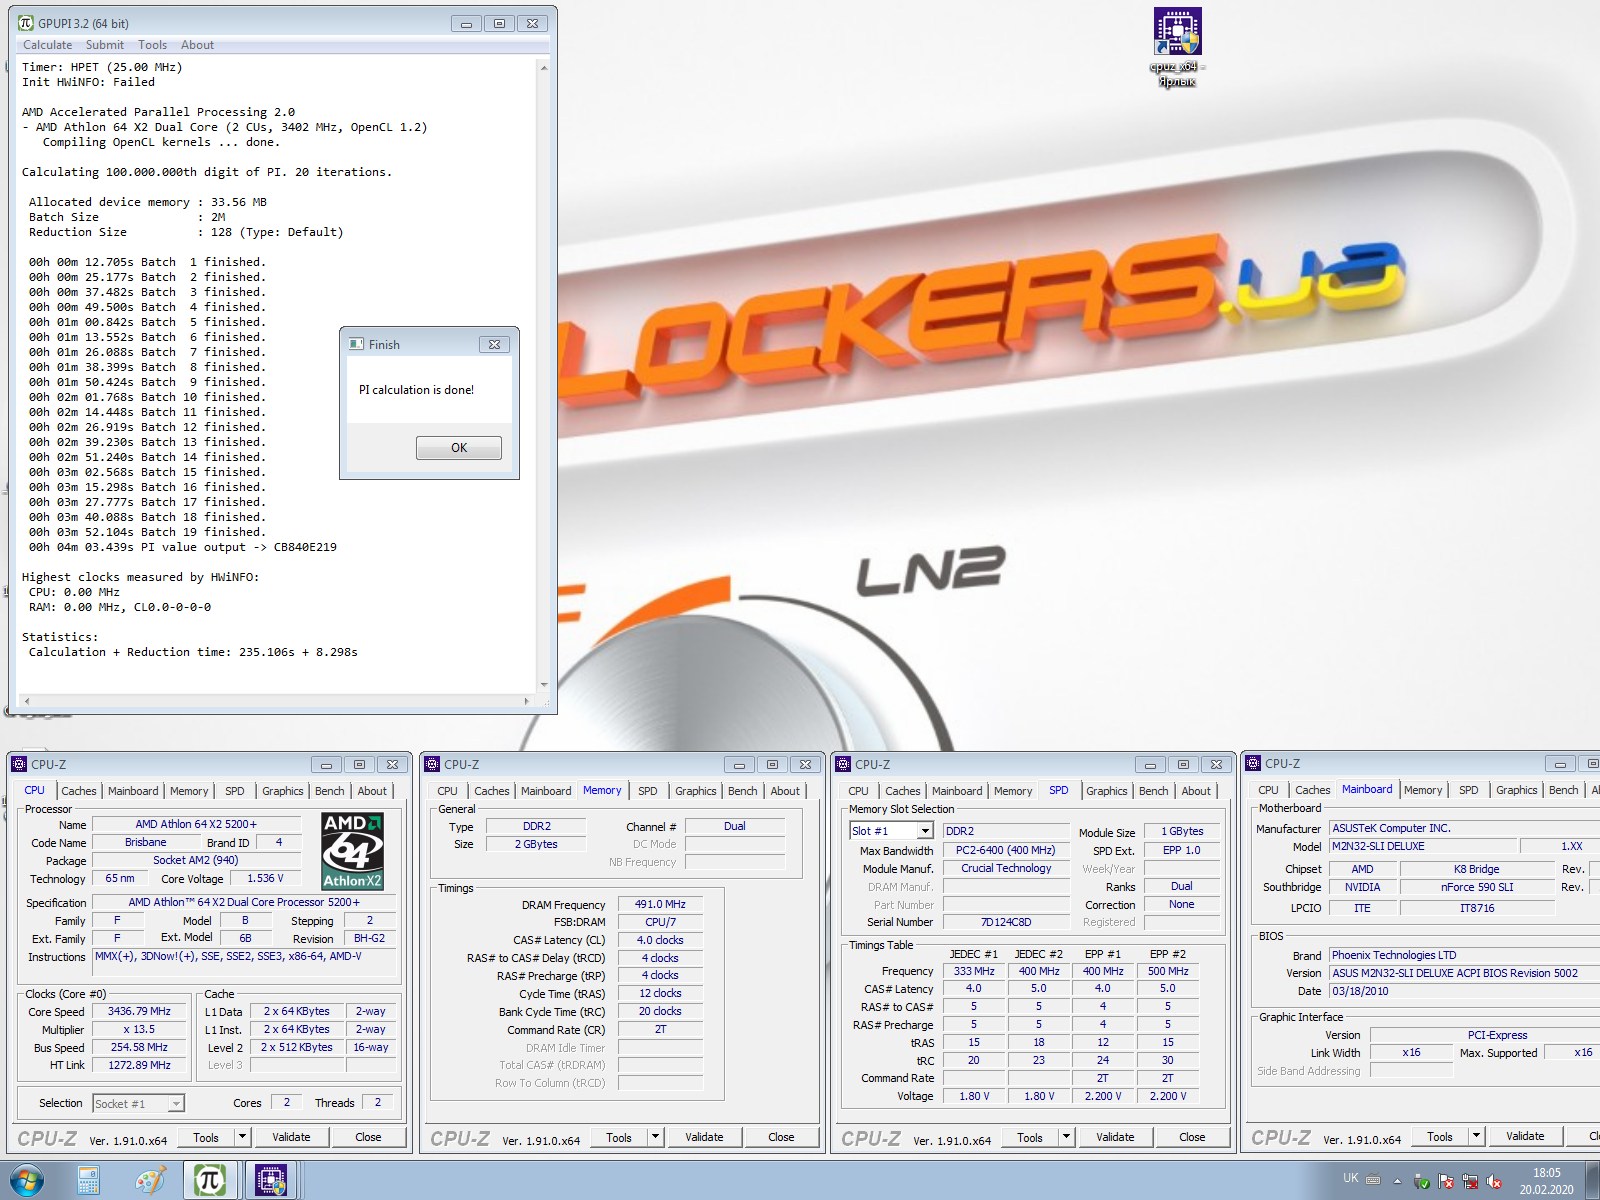Open Mainboard tab in the SPD CPU-Z window
1600x1200 pixels.
click(957, 791)
